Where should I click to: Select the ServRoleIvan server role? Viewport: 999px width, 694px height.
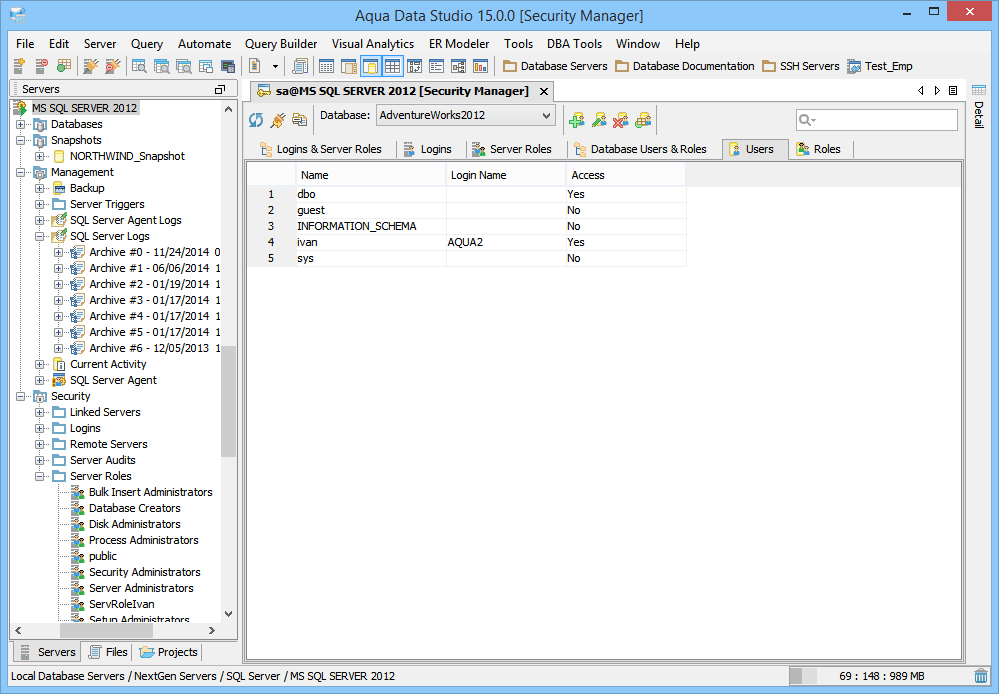pyautogui.click(x=121, y=604)
